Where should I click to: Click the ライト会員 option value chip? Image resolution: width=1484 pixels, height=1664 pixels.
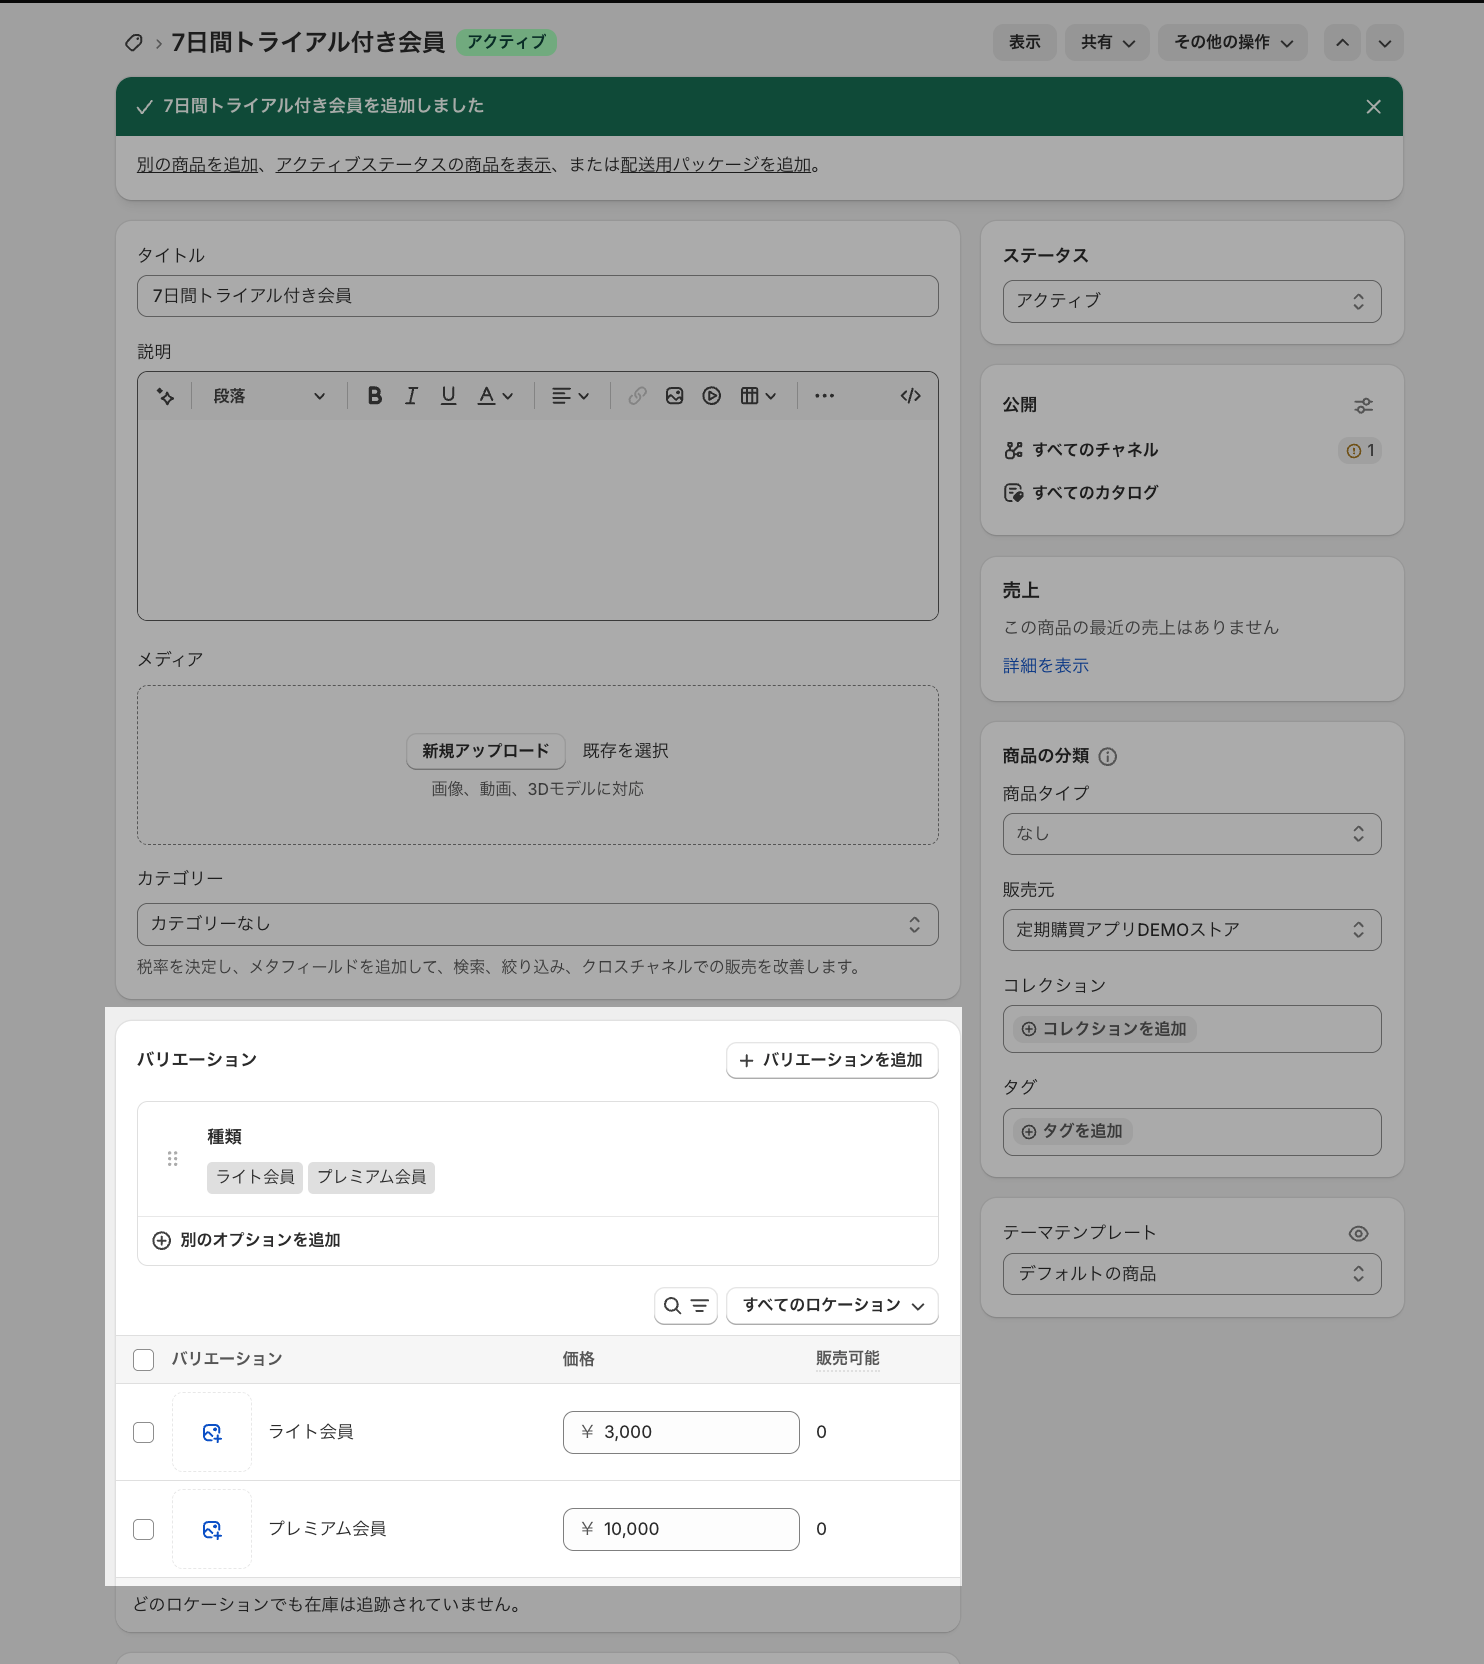tap(255, 1178)
